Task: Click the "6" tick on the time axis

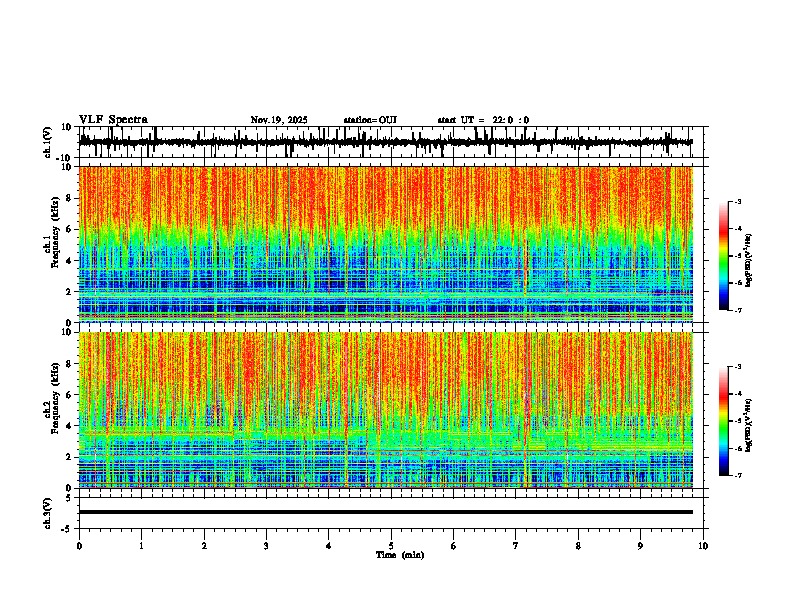Action: tap(454, 546)
